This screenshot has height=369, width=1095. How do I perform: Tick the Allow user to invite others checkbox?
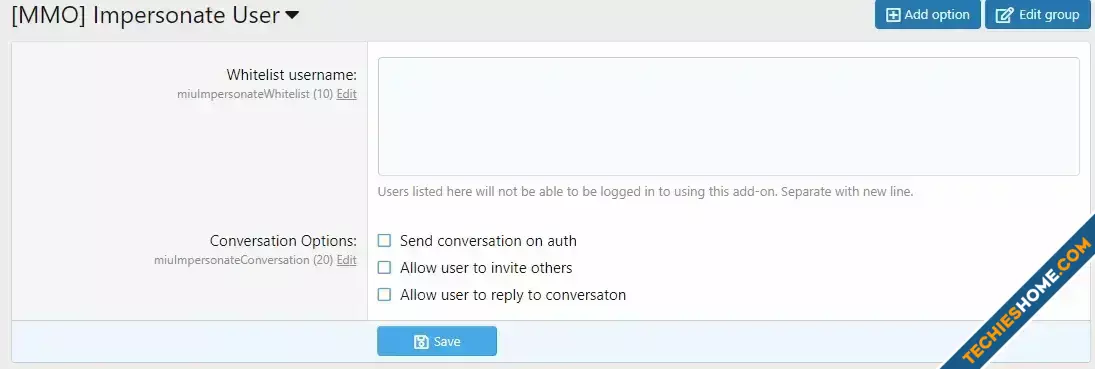(x=384, y=268)
